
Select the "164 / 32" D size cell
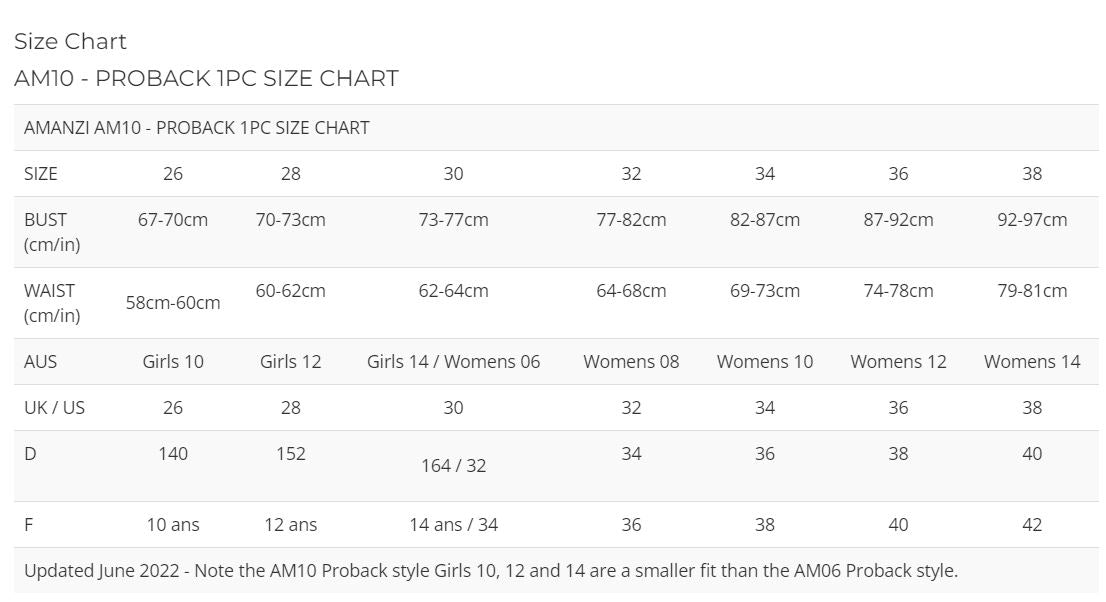[453, 466]
